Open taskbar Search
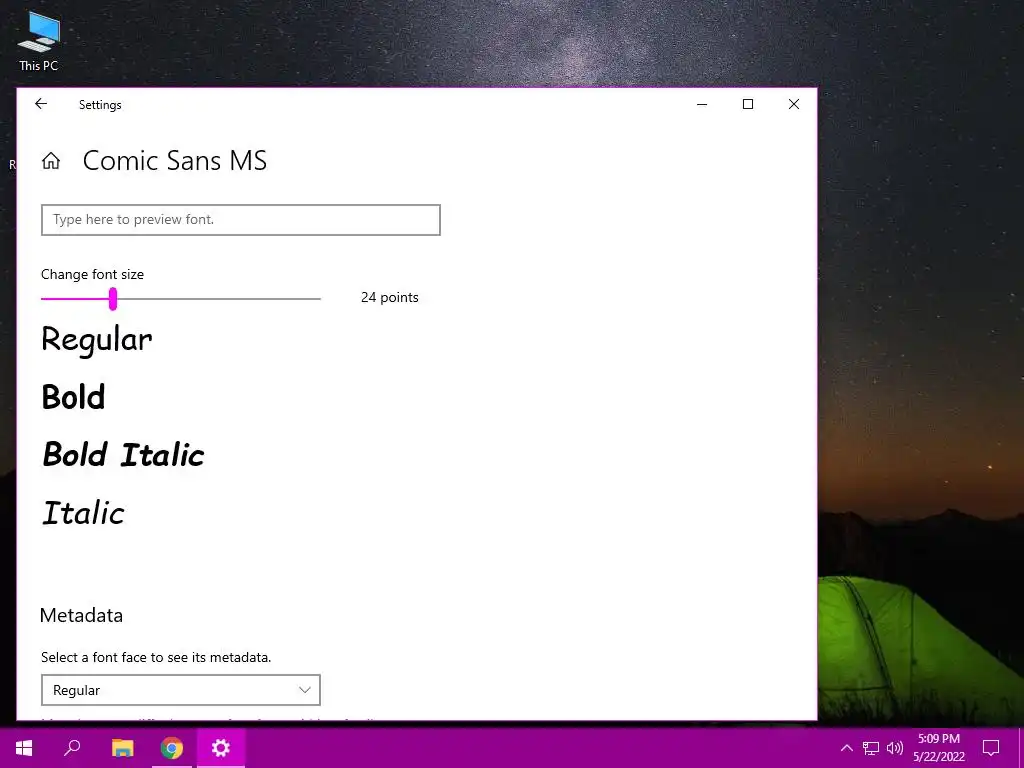This screenshot has width=1024, height=768. (x=72, y=748)
